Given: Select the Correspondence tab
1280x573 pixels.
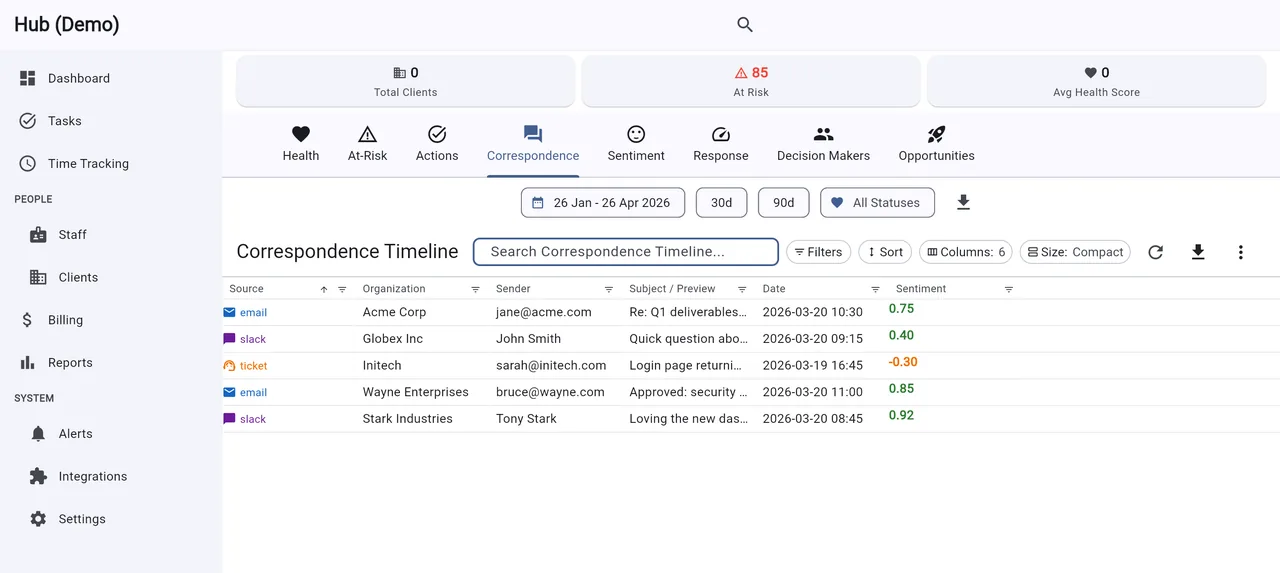Looking at the screenshot, I should (x=533, y=144).
